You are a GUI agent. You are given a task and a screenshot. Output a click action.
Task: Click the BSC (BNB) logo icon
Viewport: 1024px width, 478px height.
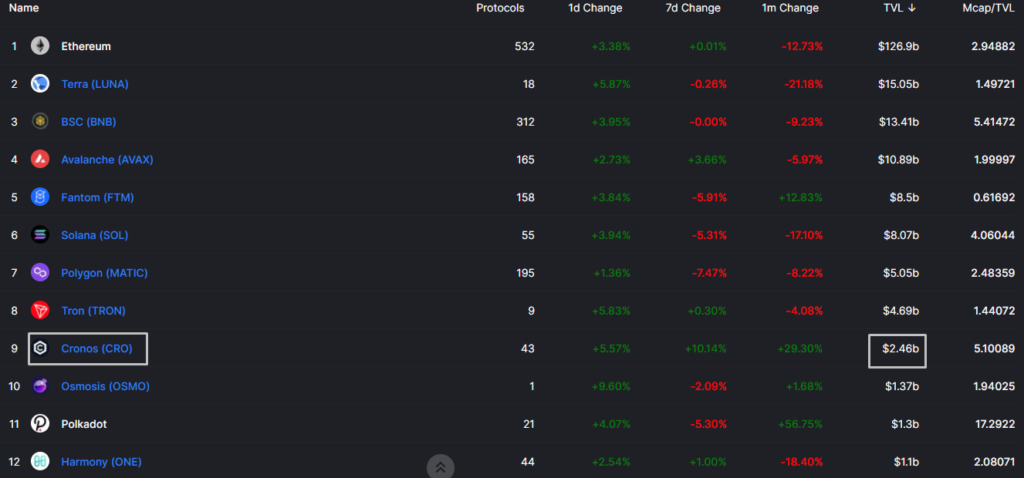[40, 122]
